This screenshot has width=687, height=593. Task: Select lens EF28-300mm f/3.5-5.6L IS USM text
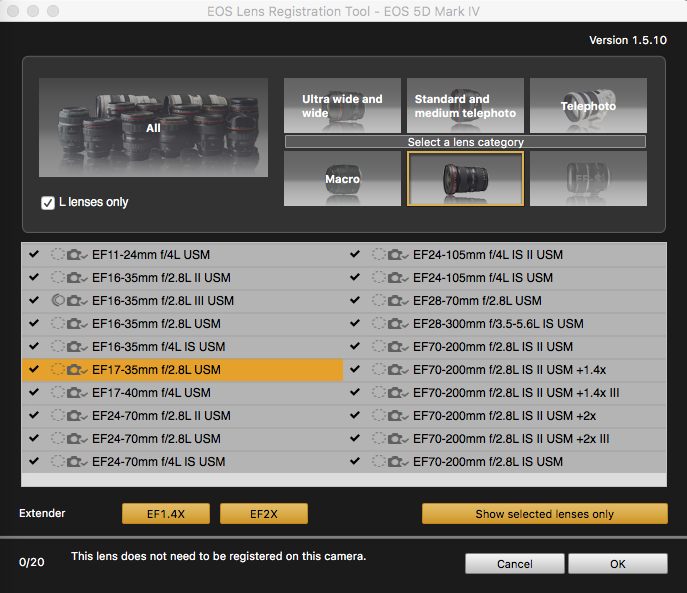[x=498, y=324]
